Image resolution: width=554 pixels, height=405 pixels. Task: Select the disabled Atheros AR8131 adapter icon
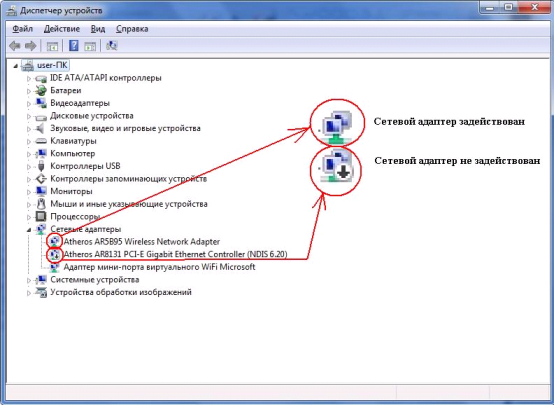coord(55,254)
